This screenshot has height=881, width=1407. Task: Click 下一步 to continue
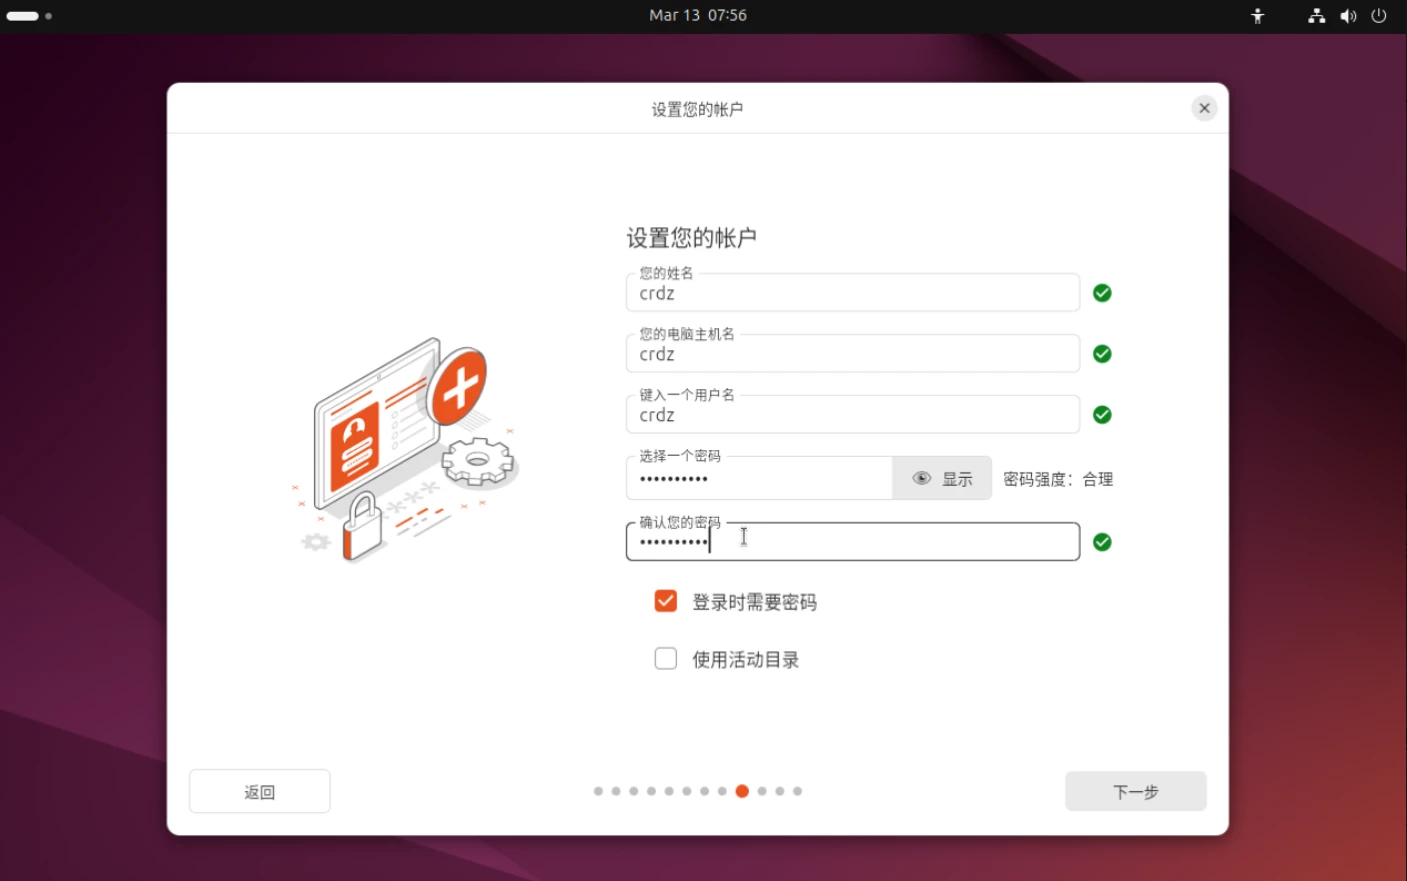[1135, 791]
